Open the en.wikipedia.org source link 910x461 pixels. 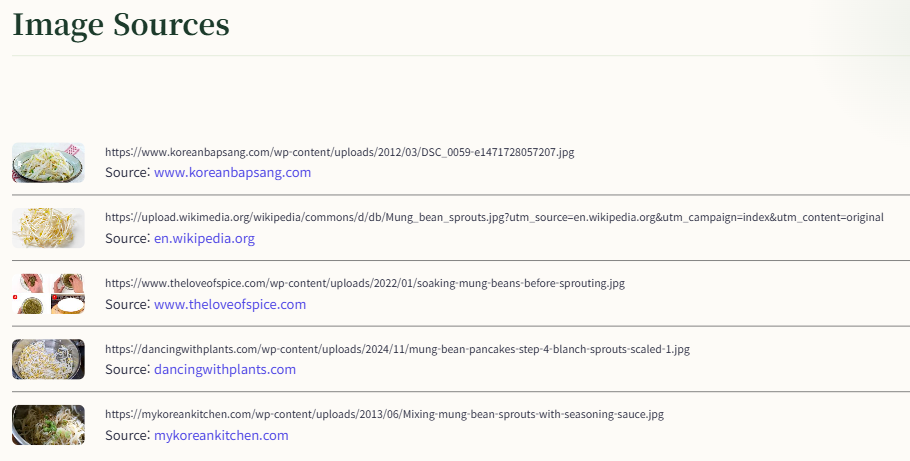(204, 239)
